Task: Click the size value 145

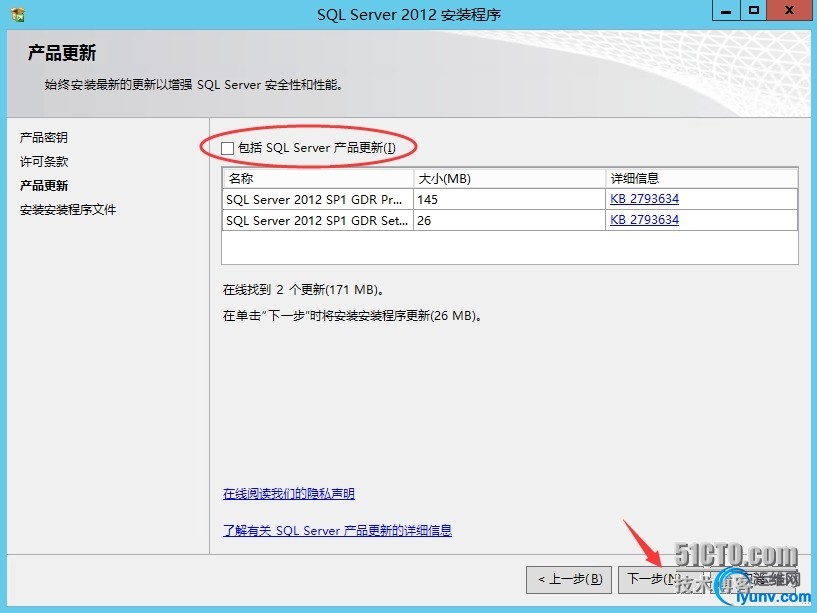Action: [x=427, y=200]
